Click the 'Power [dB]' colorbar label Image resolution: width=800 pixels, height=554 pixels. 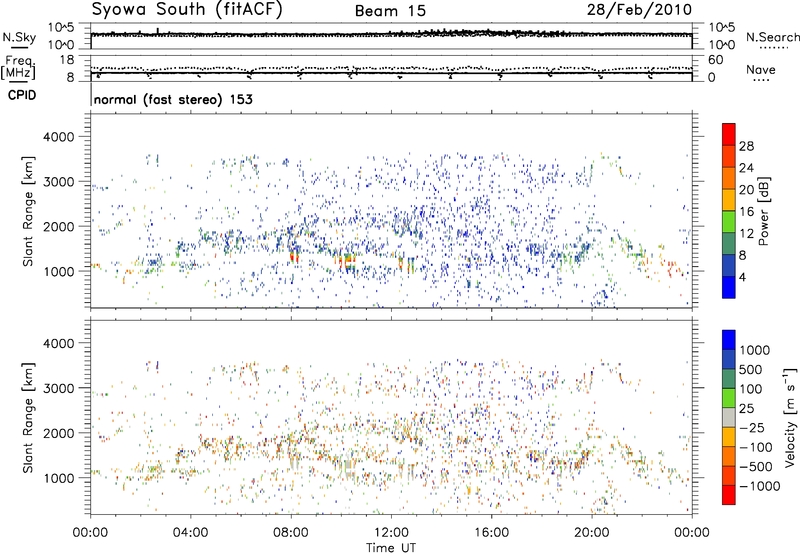pyautogui.click(x=763, y=211)
